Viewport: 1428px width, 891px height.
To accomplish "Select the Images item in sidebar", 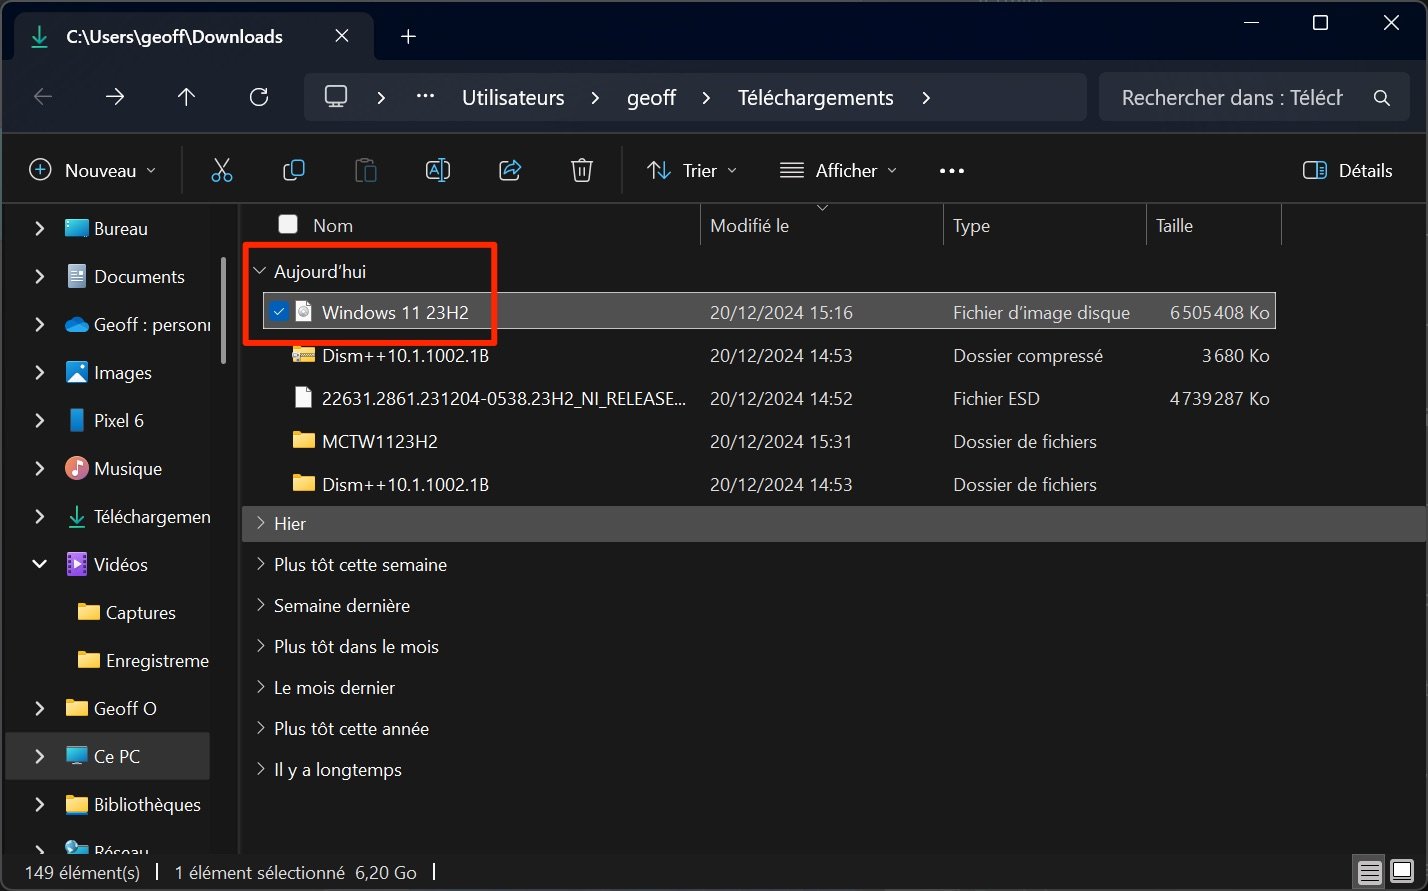I will [x=123, y=372].
